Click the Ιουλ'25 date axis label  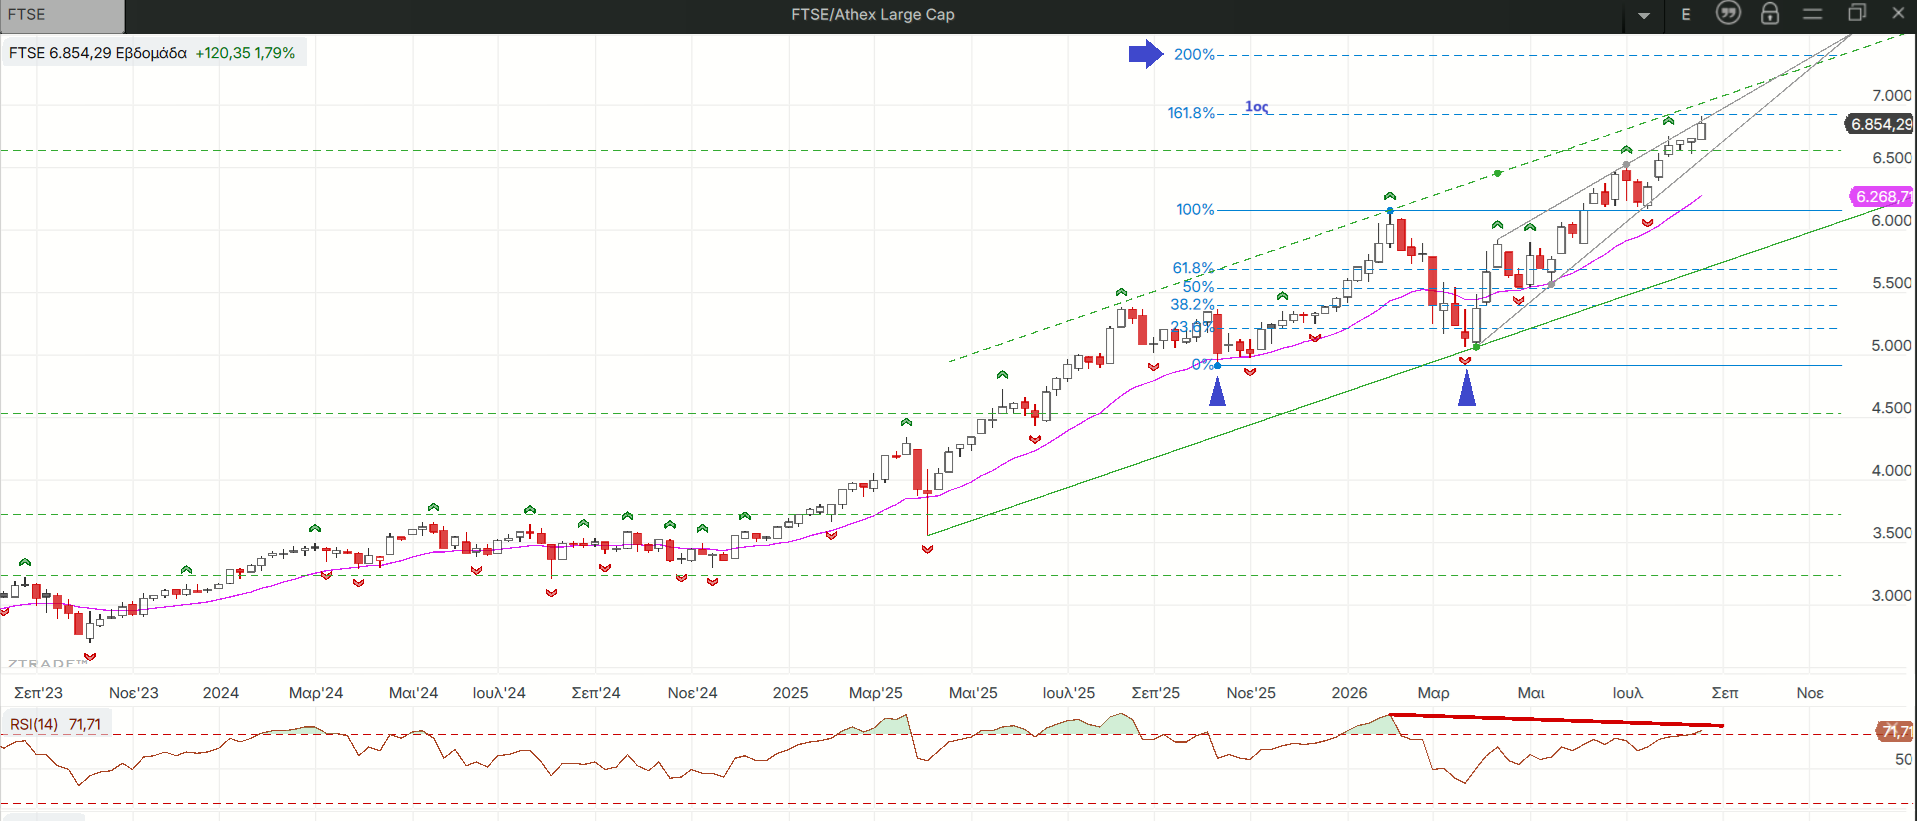1069,693
